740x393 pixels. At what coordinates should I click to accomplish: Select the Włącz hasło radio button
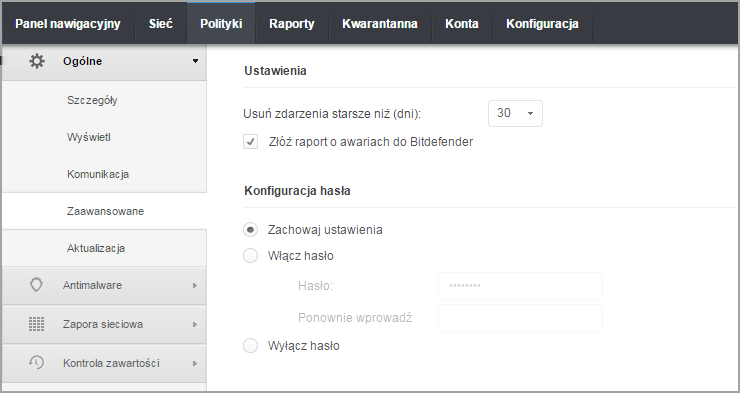[250, 256]
